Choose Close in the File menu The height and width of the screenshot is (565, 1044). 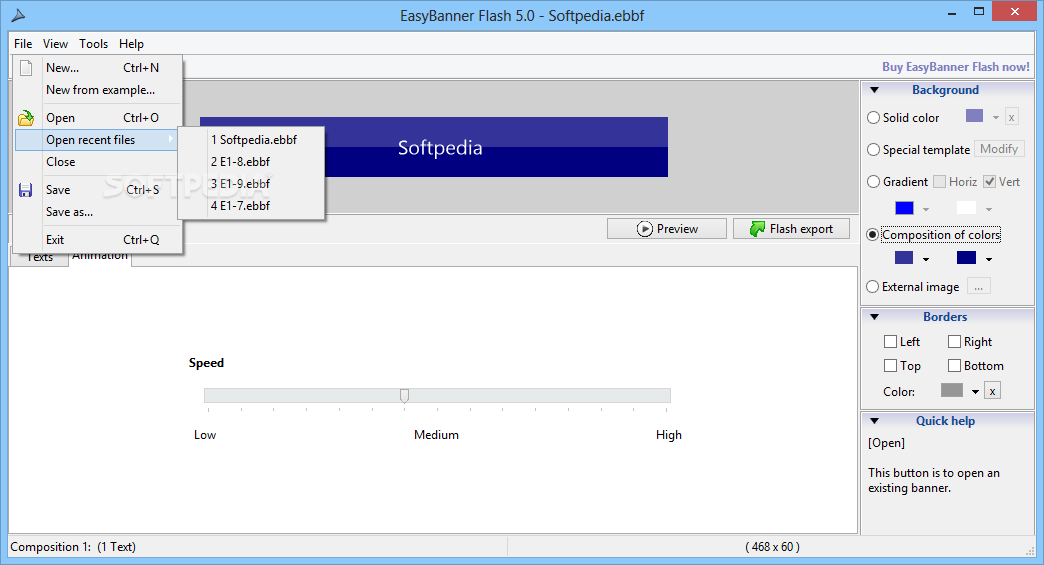point(98,162)
